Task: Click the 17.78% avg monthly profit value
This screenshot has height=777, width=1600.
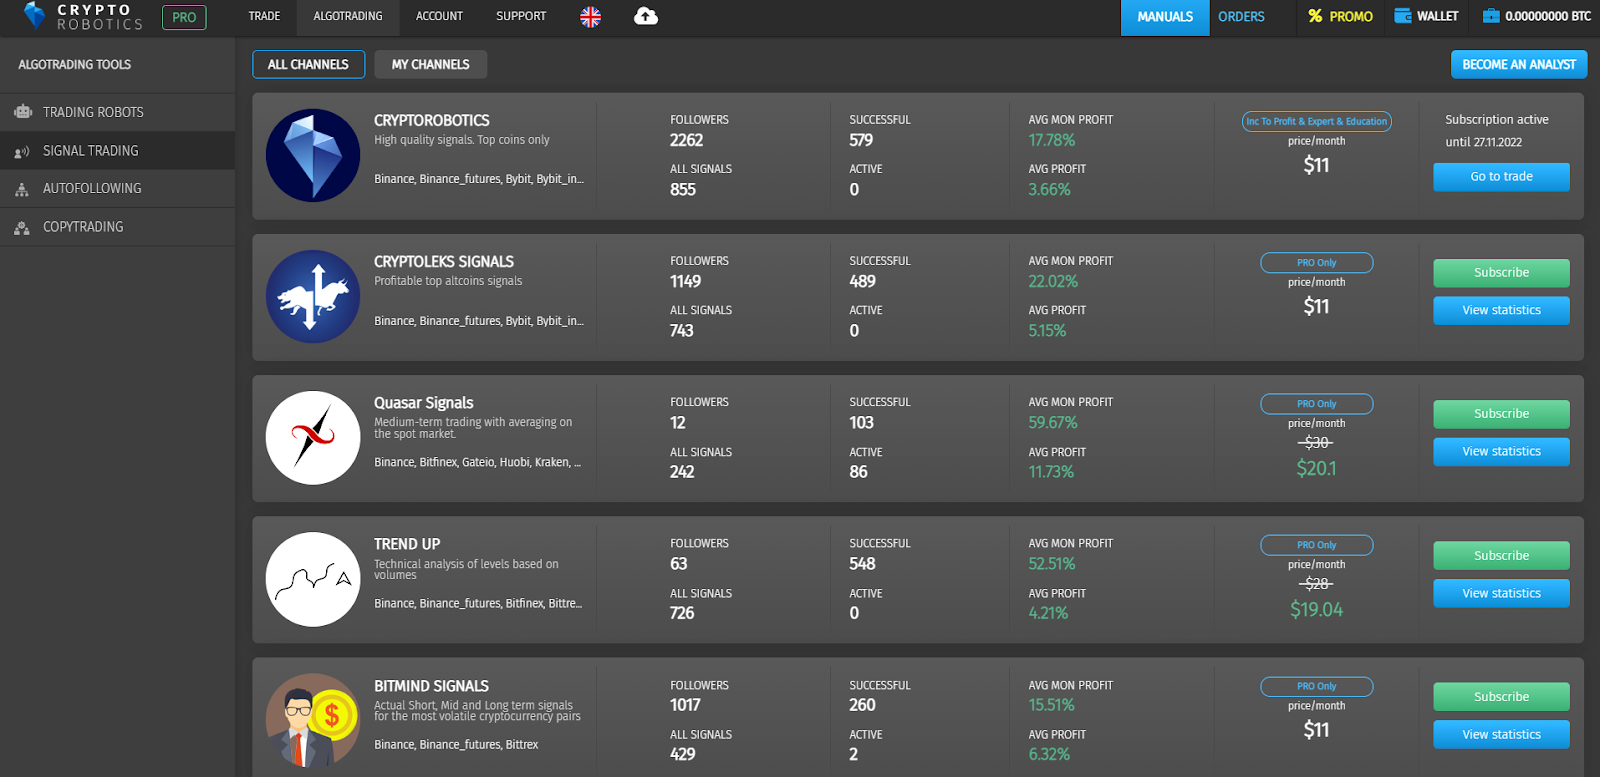Action: tap(1052, 141)
